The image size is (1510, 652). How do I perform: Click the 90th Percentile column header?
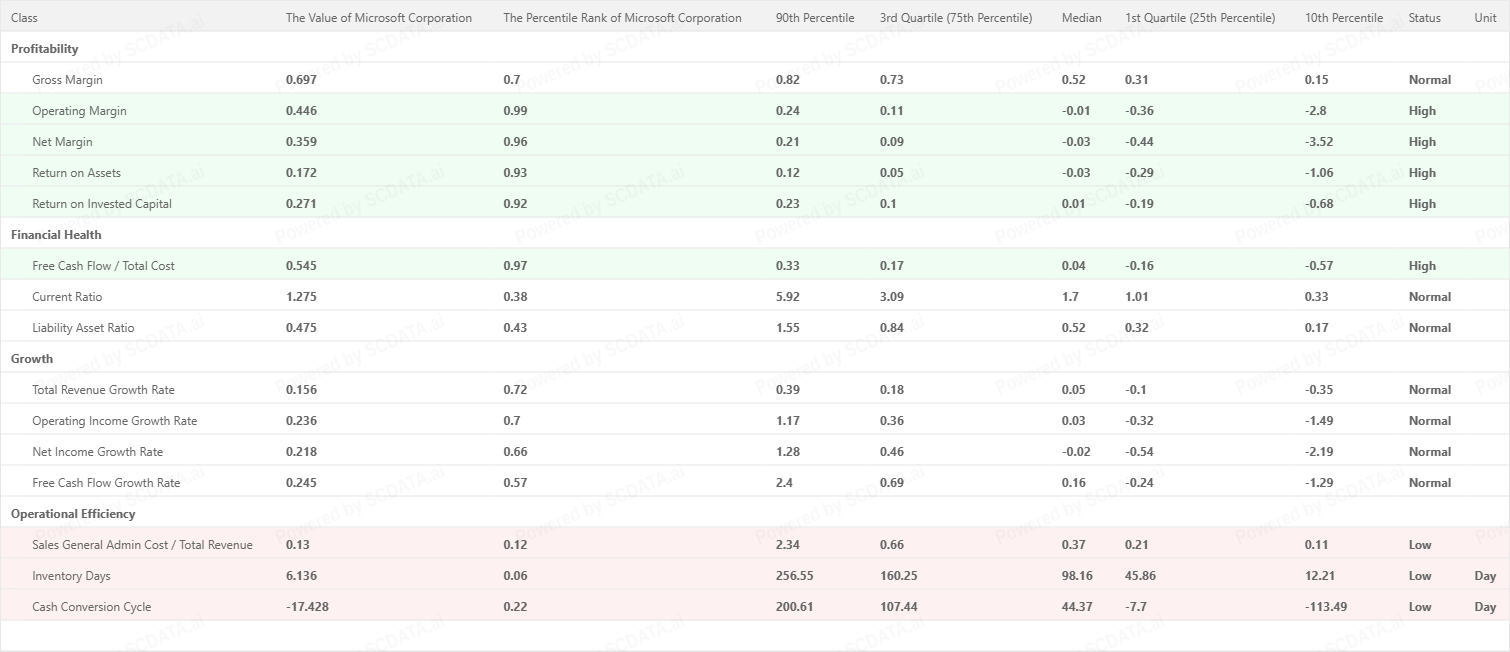815,18
